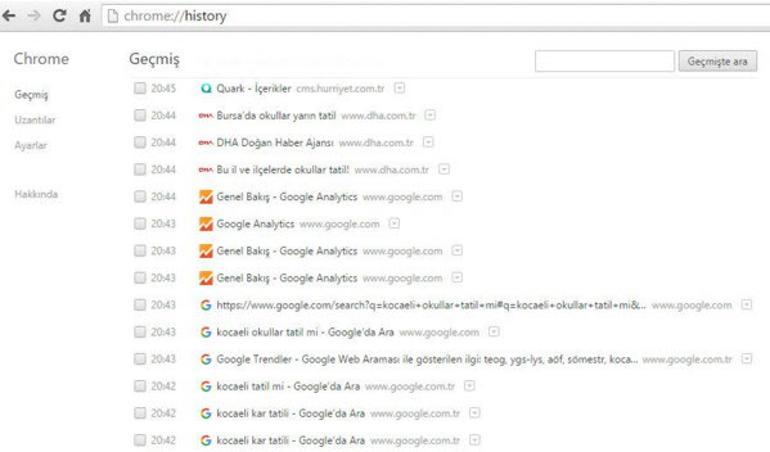Click Google icon beside kocaeli tatil mi entry

[207, 385]
